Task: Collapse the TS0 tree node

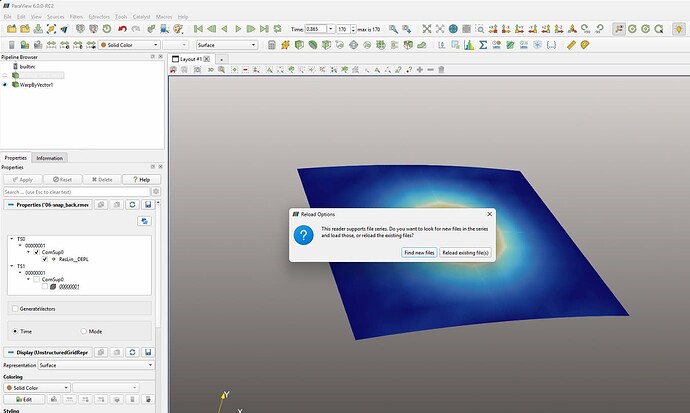Action: [11, 239]
